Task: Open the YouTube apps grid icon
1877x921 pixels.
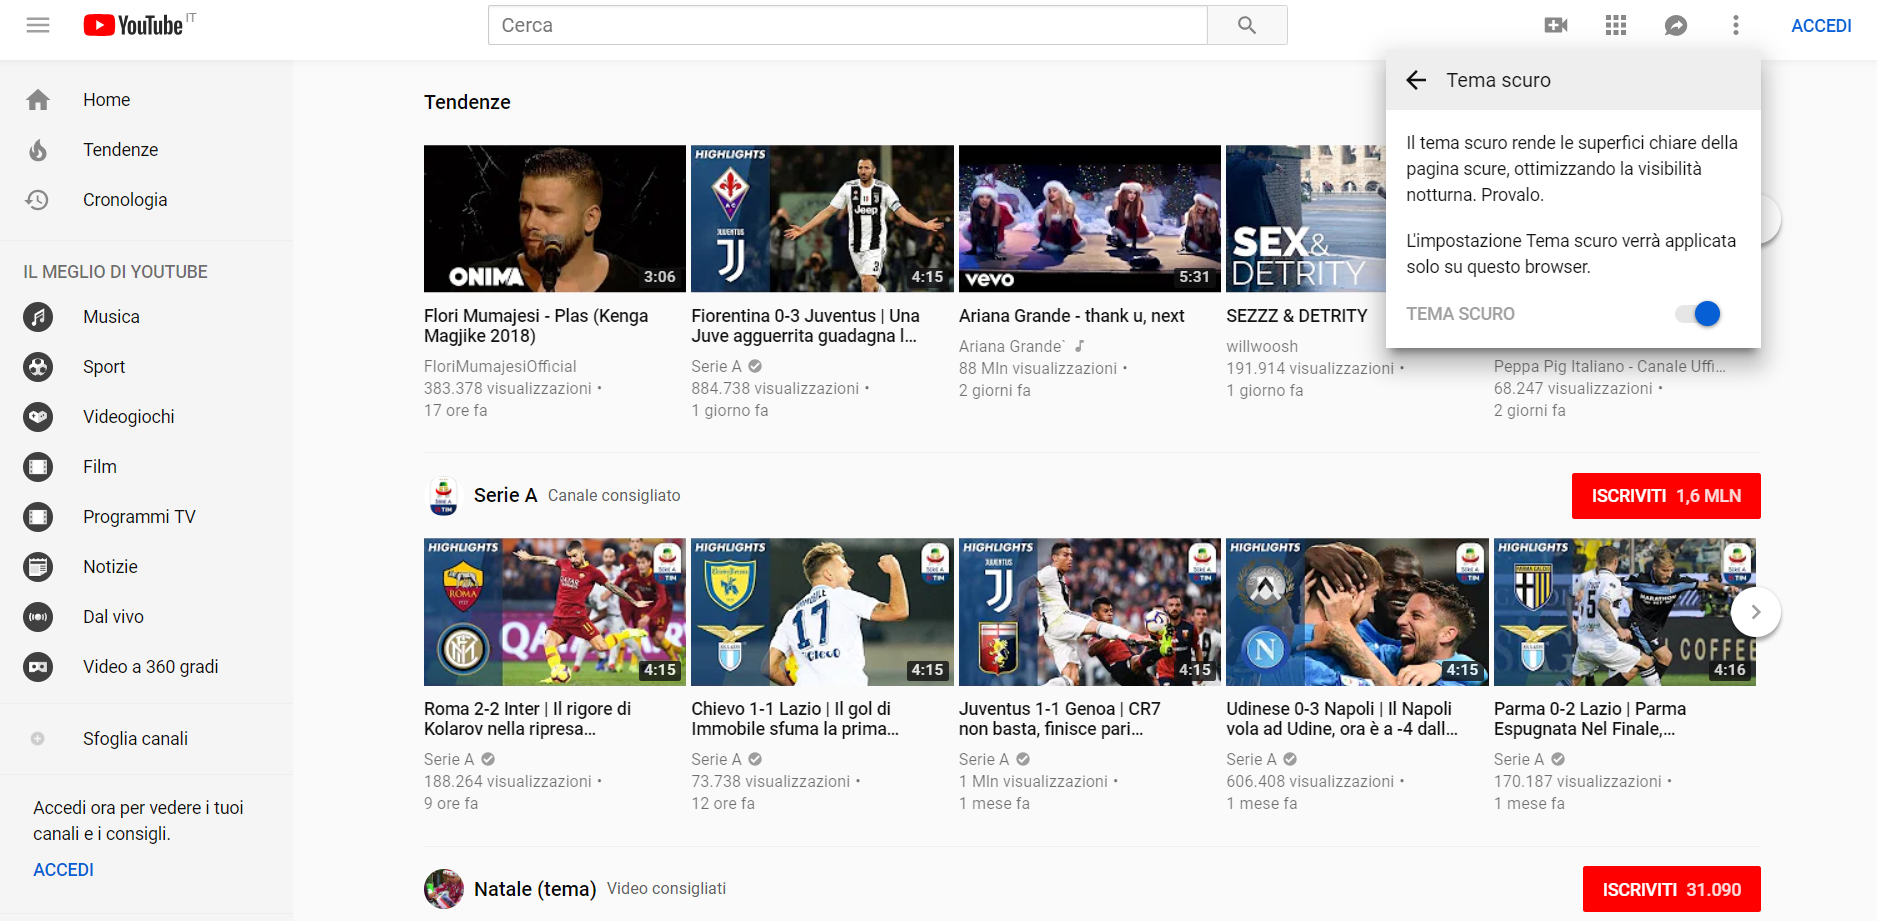Action: (1616, 25)
